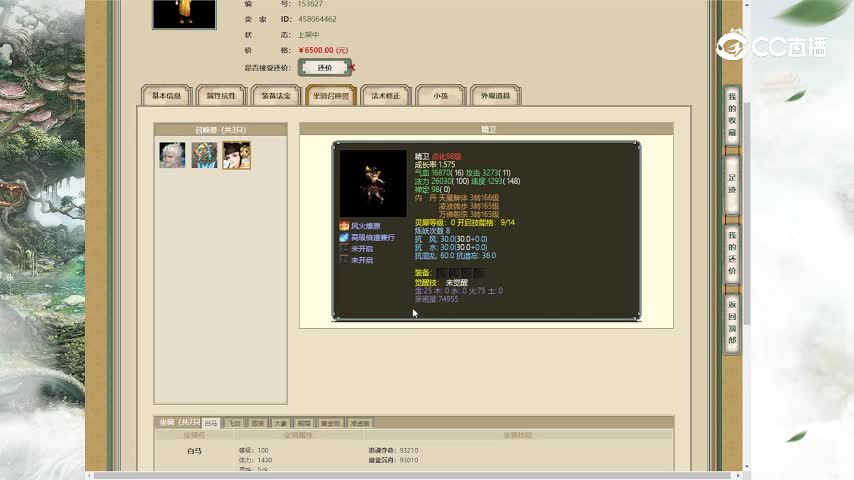Open the 基本信息 tab
This screenshot has height=480, width=854.
[166, 95]
